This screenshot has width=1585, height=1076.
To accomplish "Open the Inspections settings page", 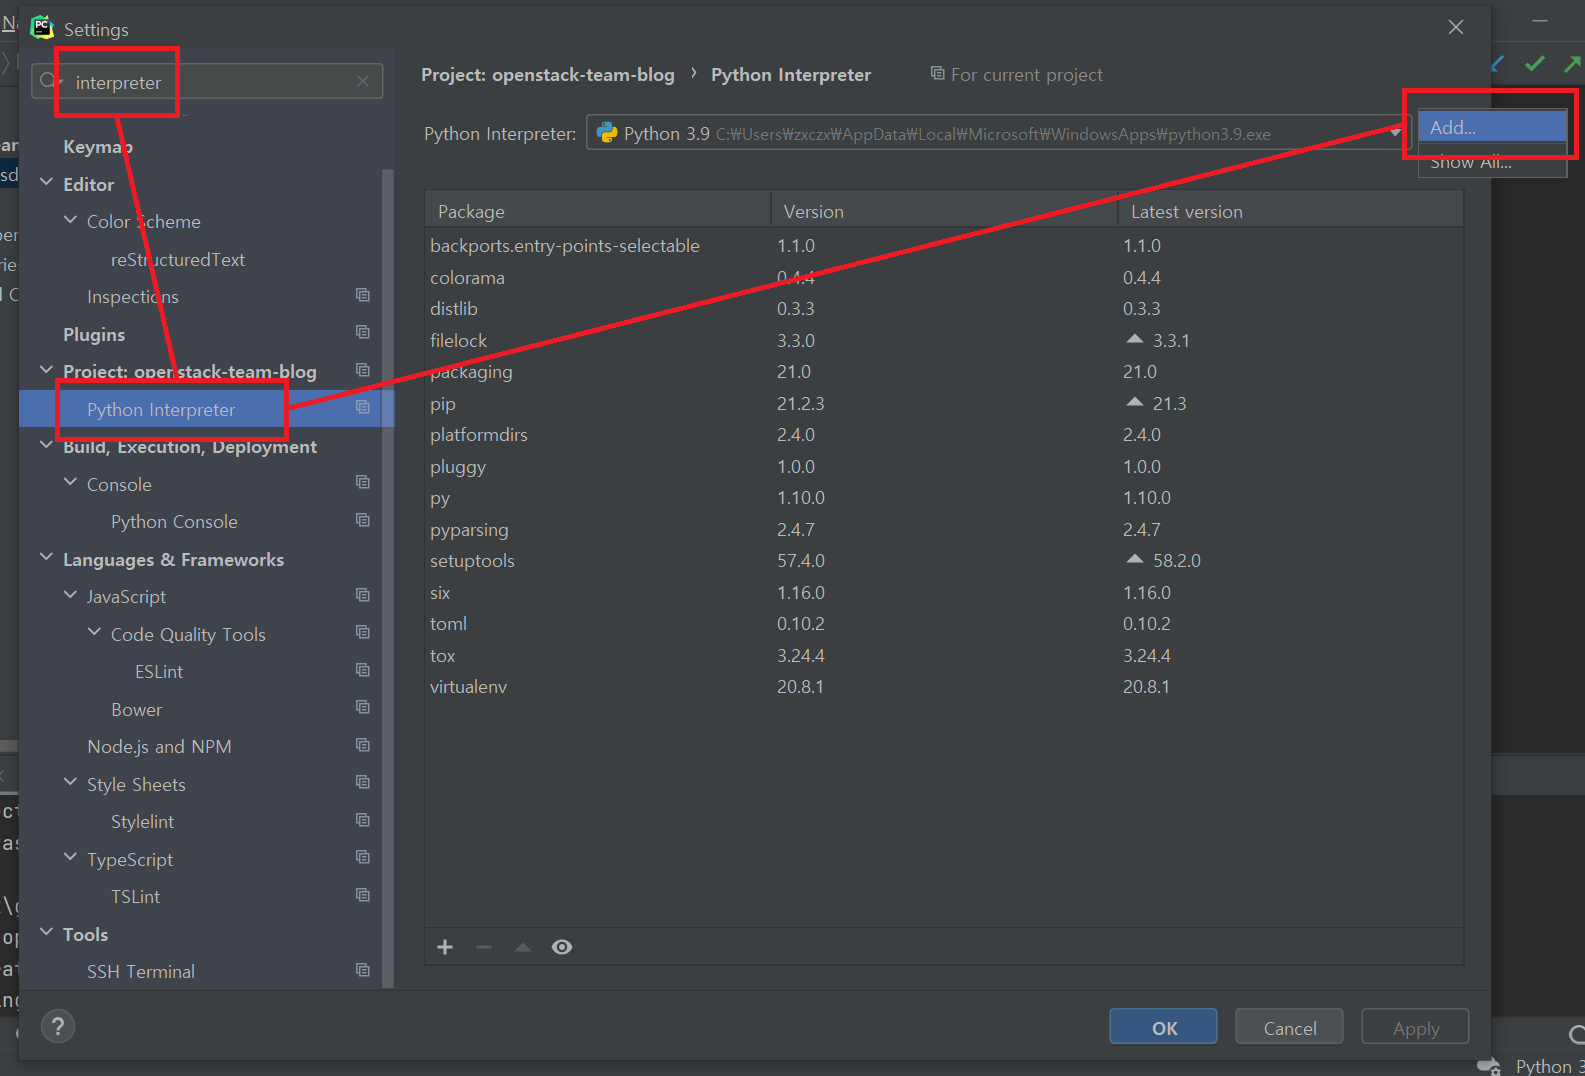I will click(133, 297).
